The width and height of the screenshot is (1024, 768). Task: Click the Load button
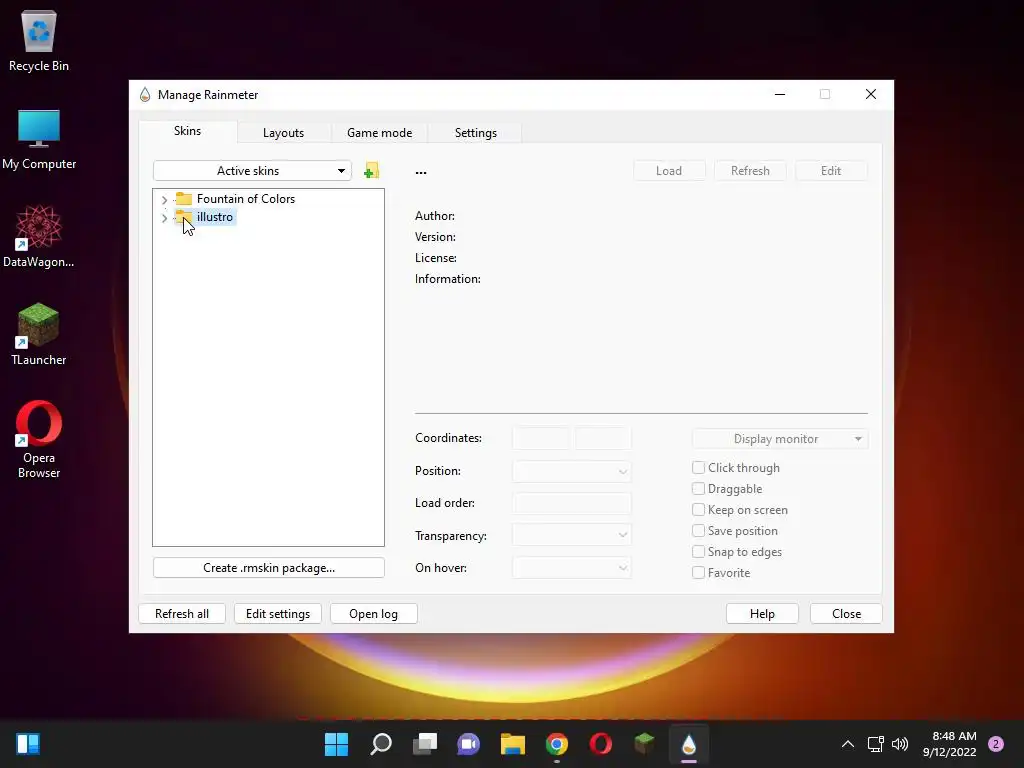pos(669,170)
